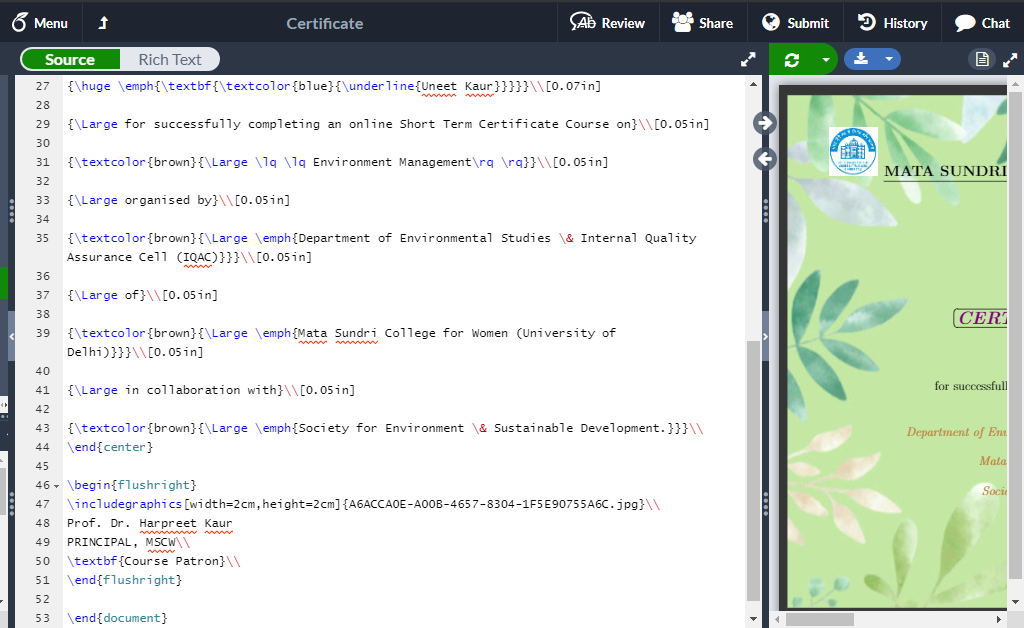The width and height of the screenshot is (1024, 628).
Task: Click the editor vertical scrollbar thumb
Action: pyautogui.click(x=753, y=470)
